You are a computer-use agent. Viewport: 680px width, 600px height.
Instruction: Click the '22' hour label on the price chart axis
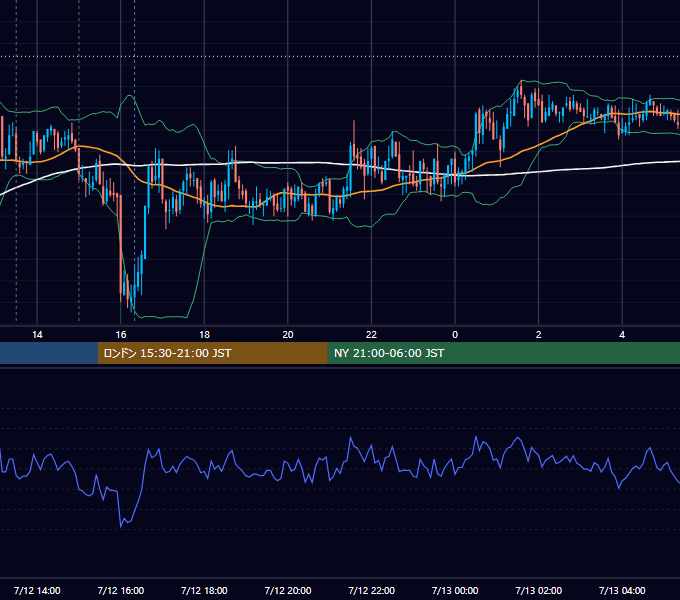pos(371,335)
